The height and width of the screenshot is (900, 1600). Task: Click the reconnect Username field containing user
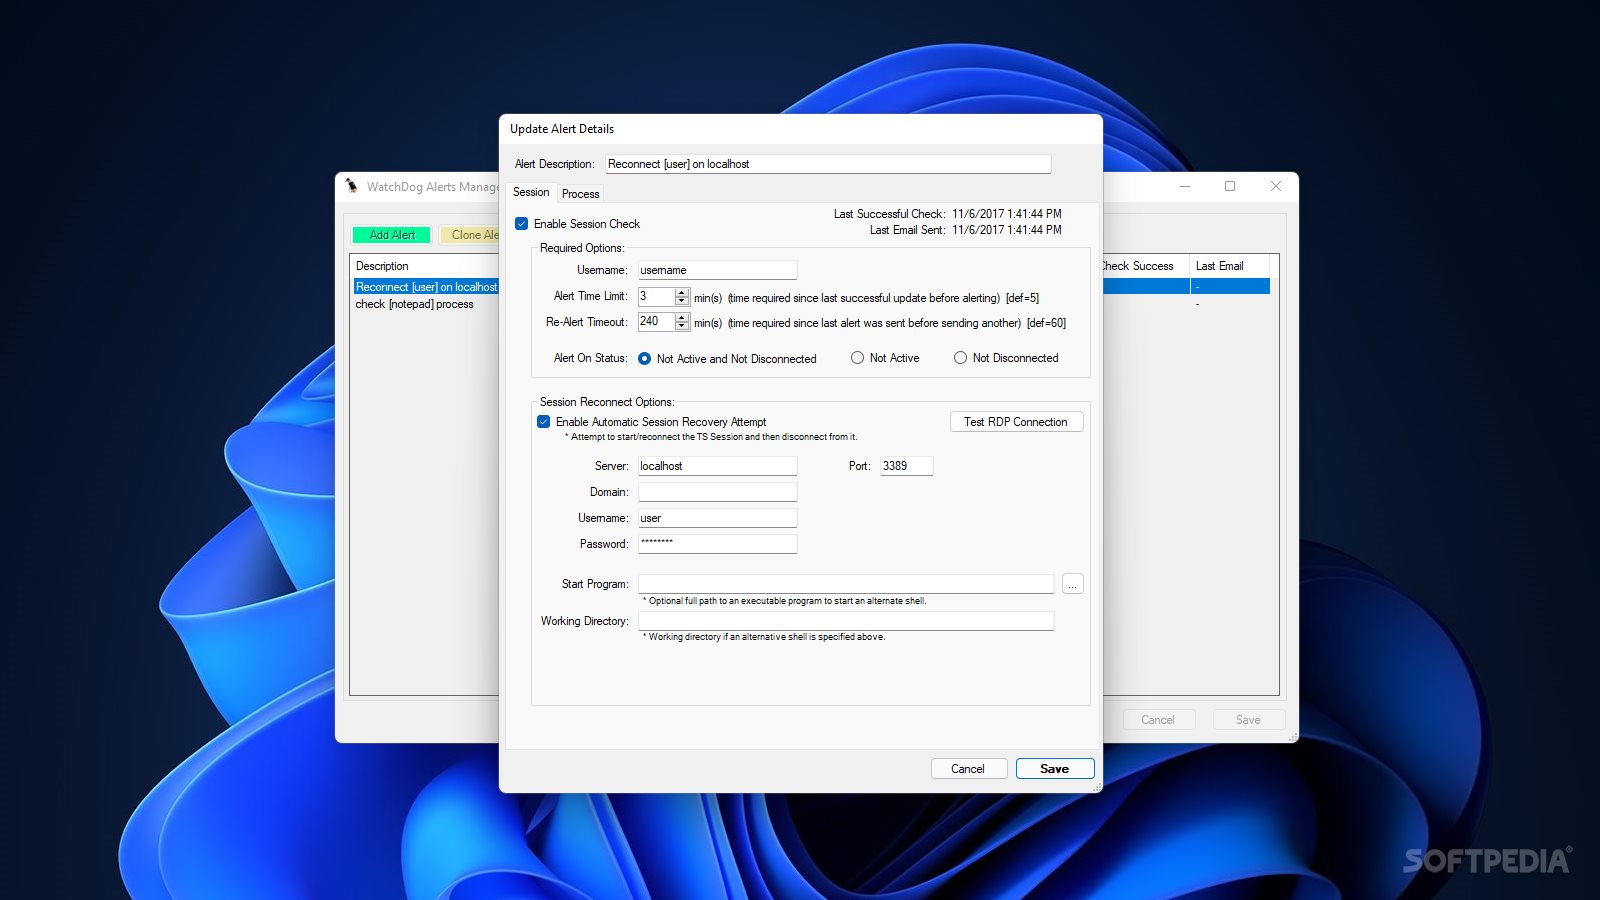pos(717,518)
